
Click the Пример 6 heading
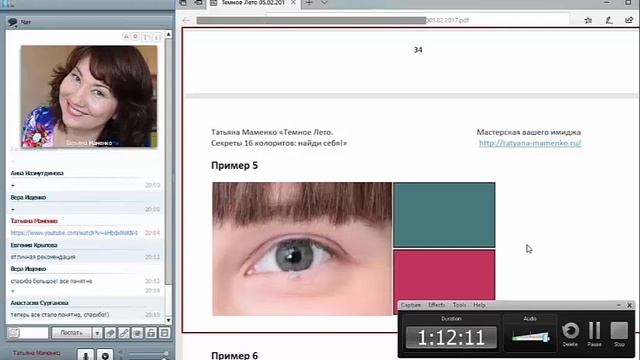(x=234, y=355)
